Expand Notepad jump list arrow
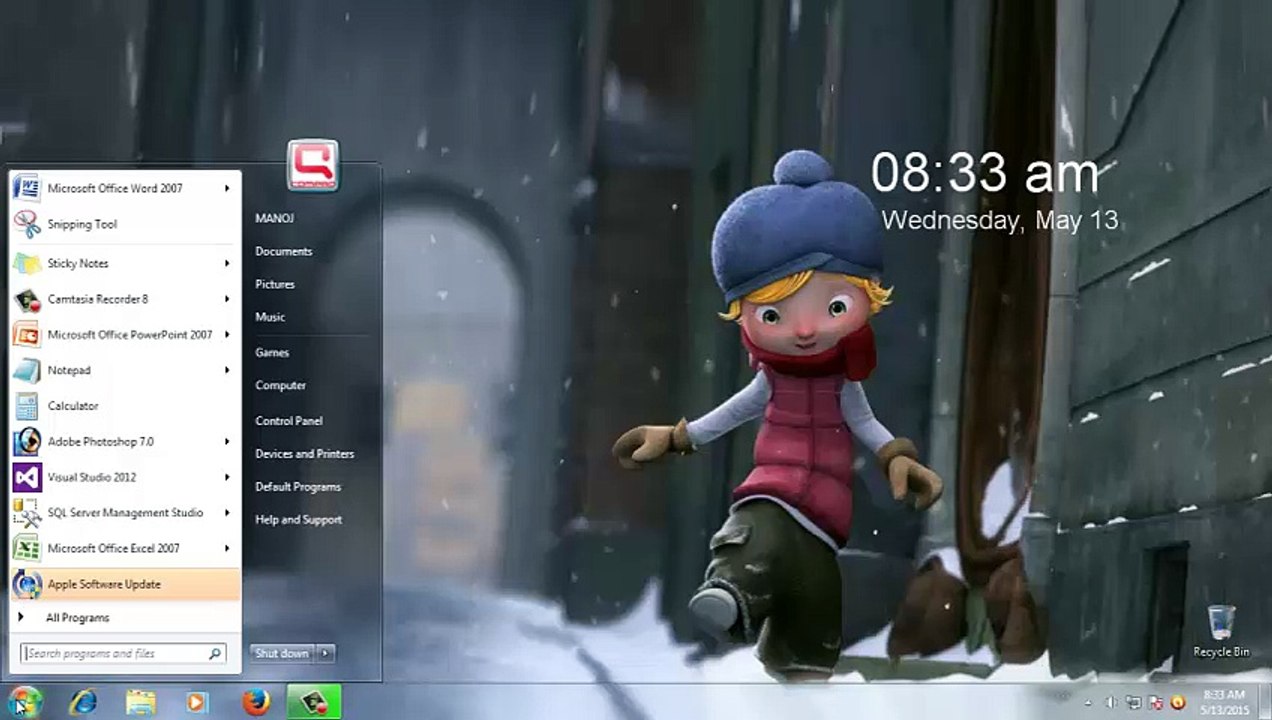This screenshot has width=1272, height=720. 227,370
